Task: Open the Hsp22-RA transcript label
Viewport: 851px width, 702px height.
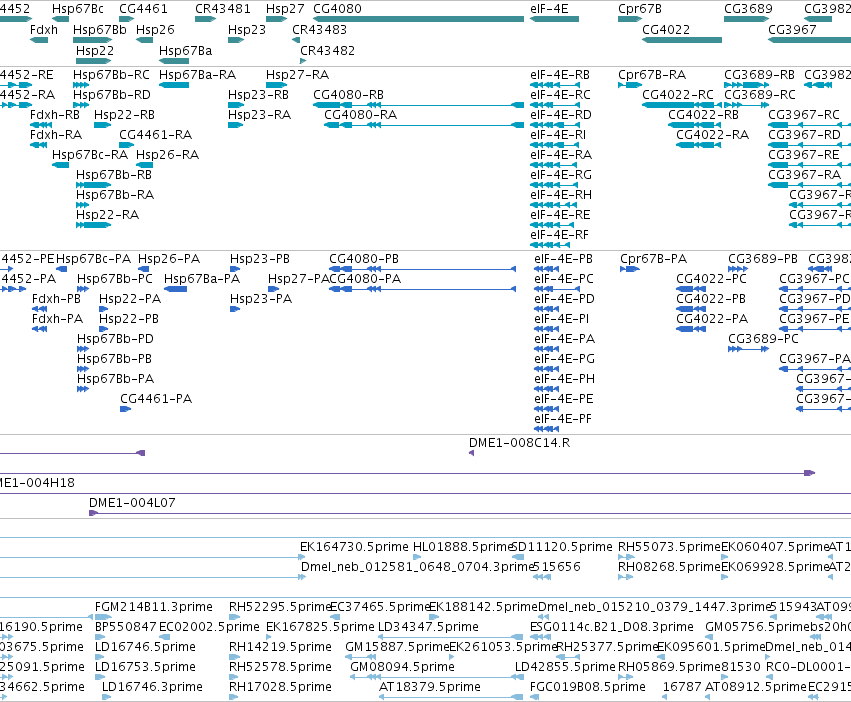Action: (107, 214)
